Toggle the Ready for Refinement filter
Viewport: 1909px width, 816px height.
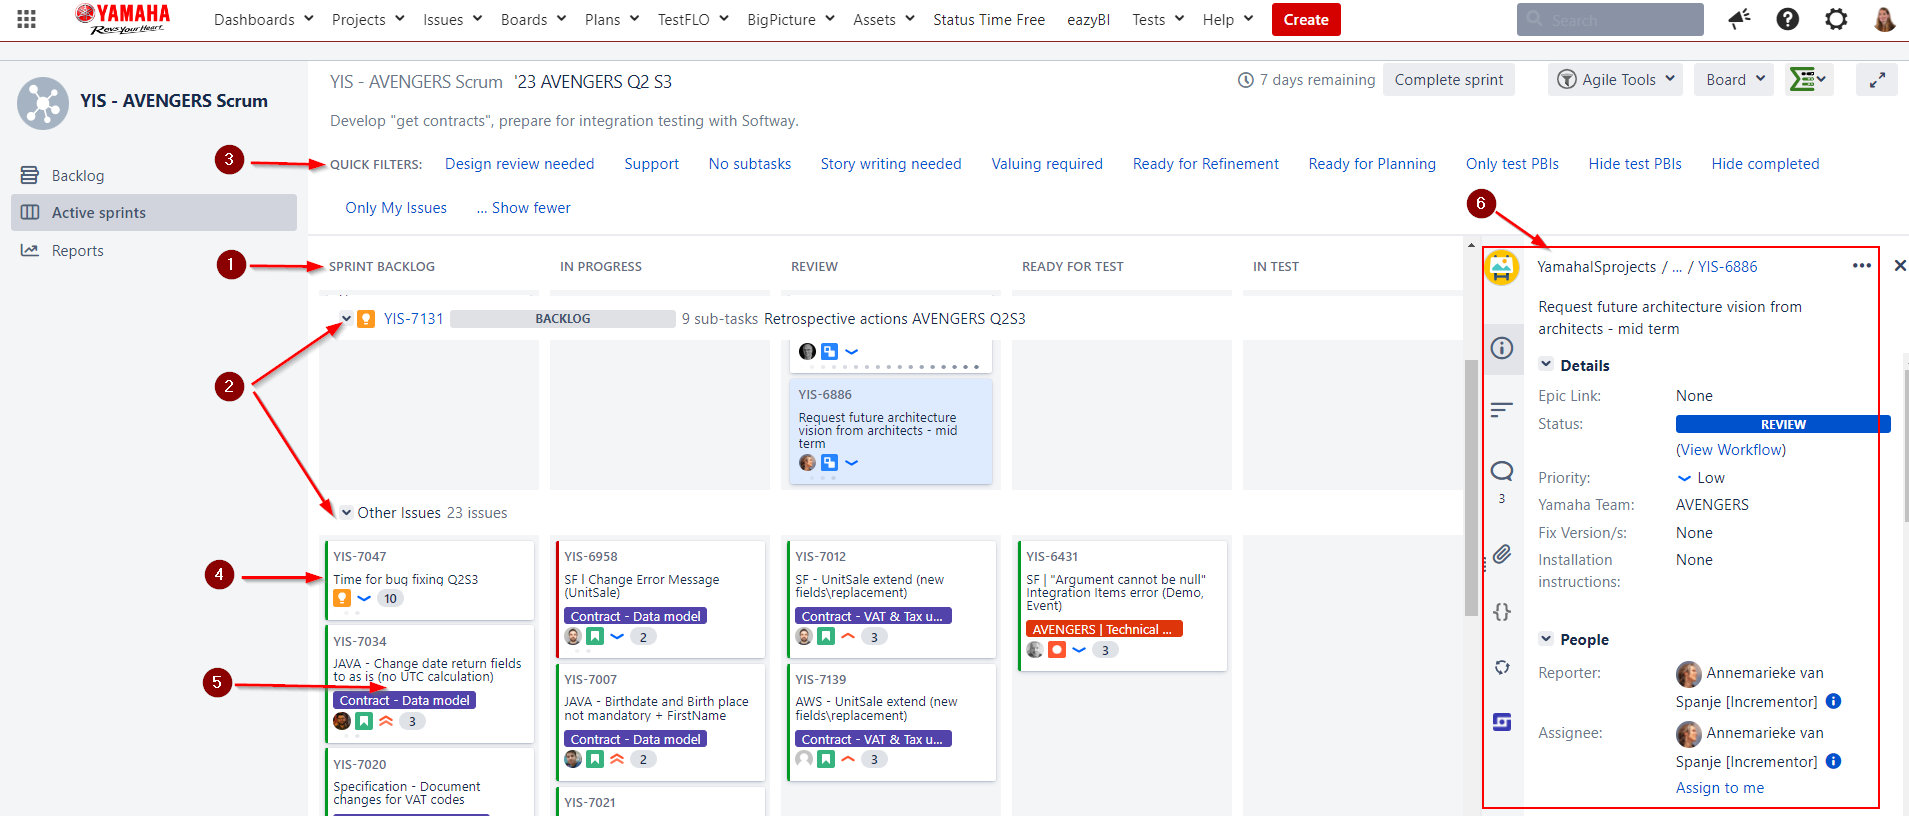(x=1206, y=164)
